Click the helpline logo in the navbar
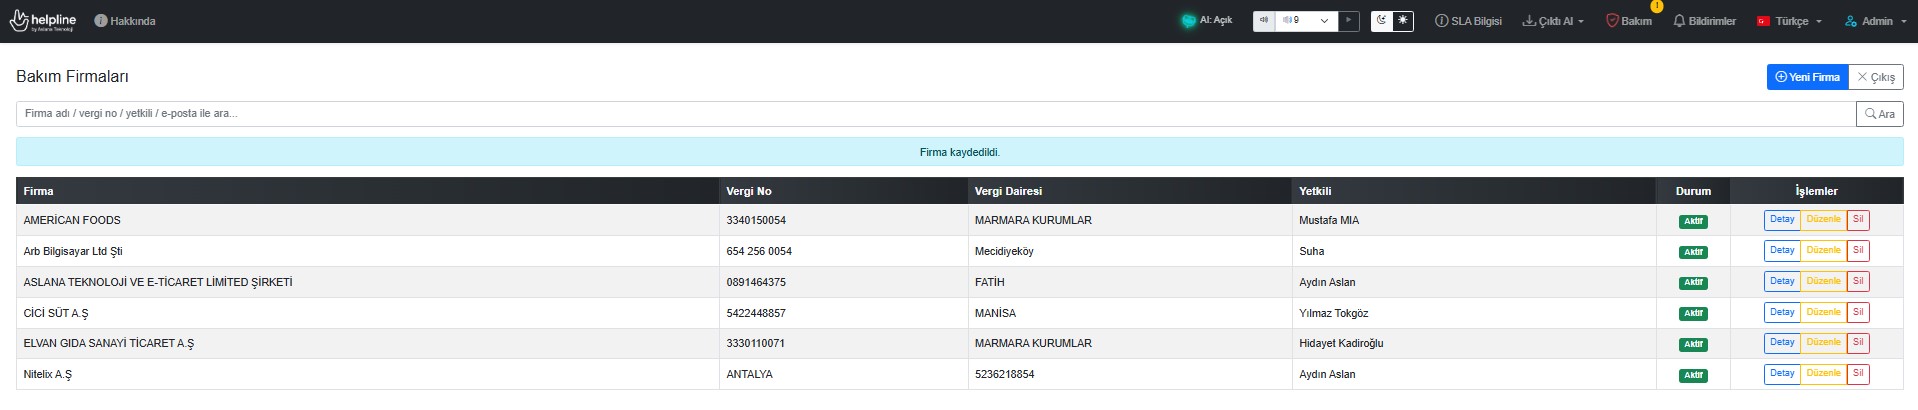The width and height of the screenshot is (1918, 410). tap(42, 21)
